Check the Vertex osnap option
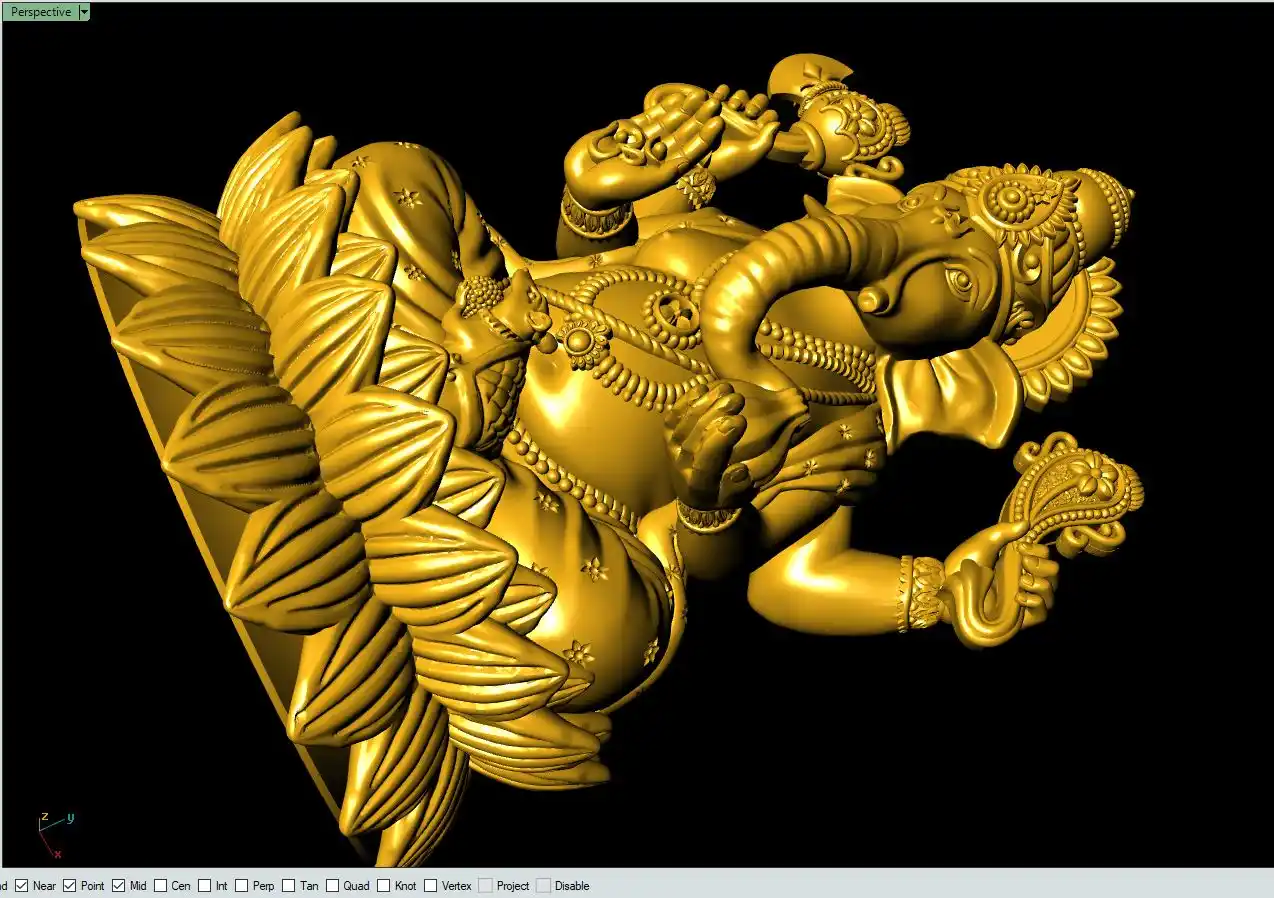The height and width of the screenshot is (898, 1274). 431,886
